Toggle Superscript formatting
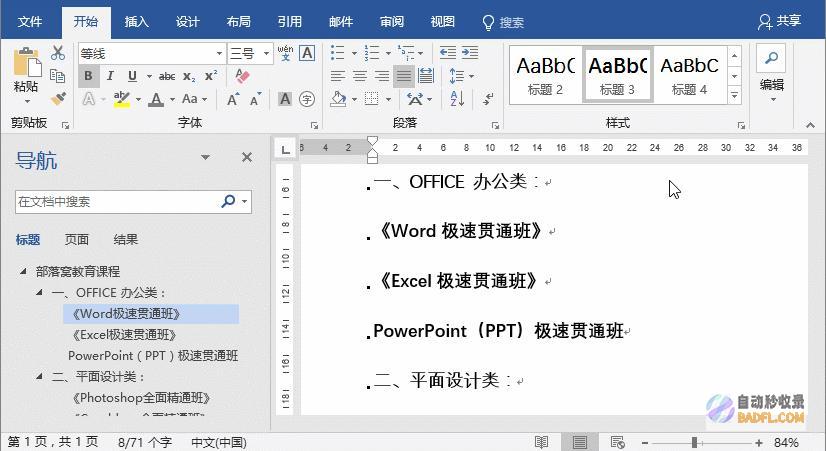 pyautogui.click(x=211, y=76)
